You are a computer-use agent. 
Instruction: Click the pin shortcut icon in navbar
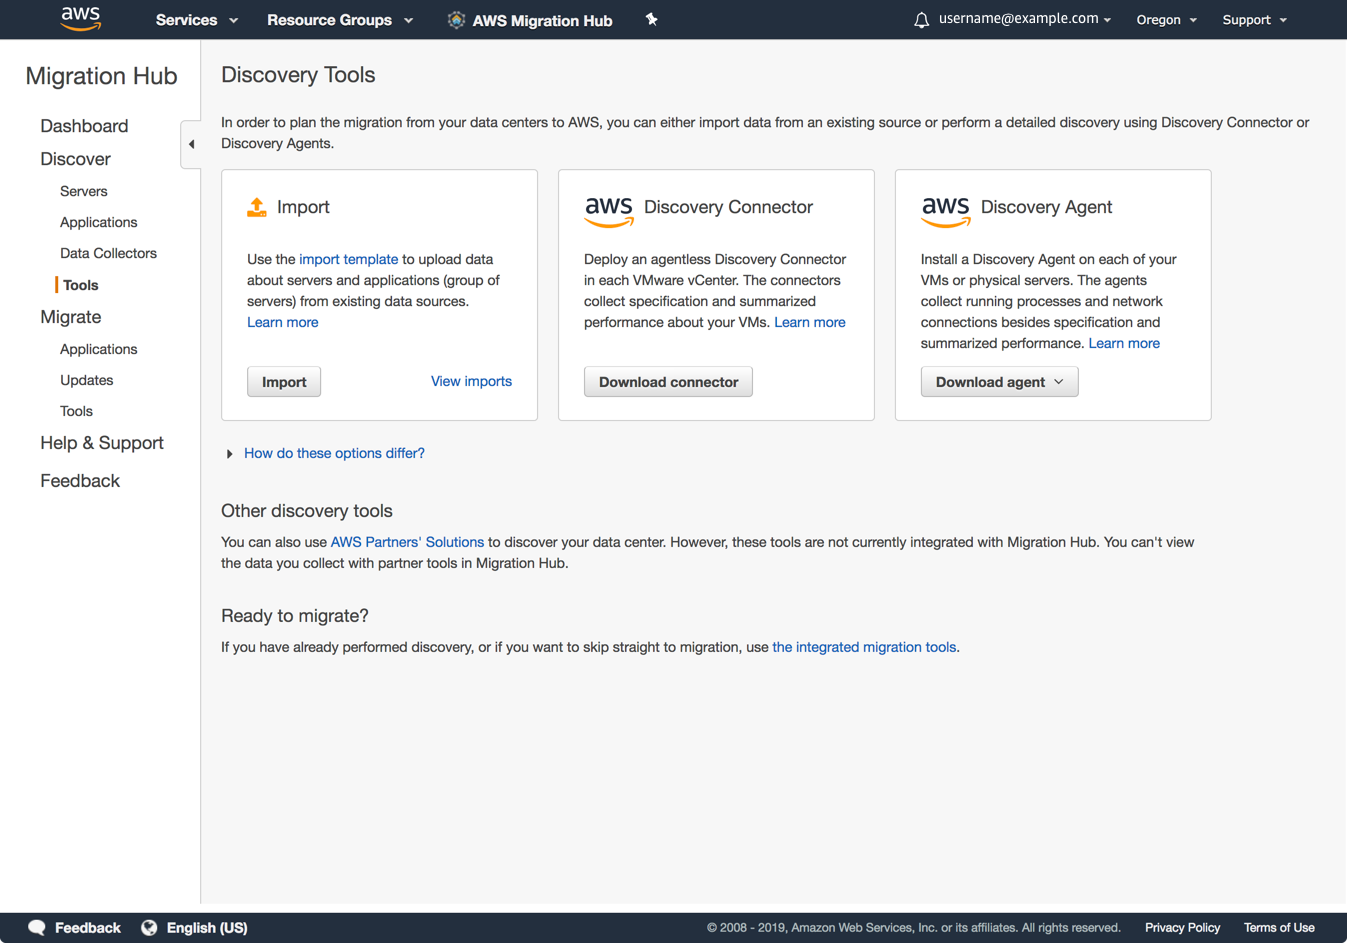click(x=651, y=19)
